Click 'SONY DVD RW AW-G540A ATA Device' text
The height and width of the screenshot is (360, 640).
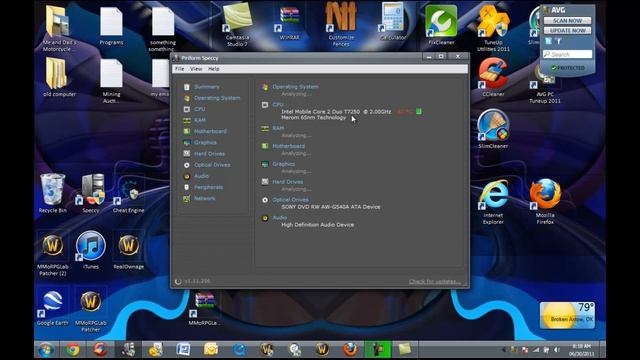pos(331,207)
